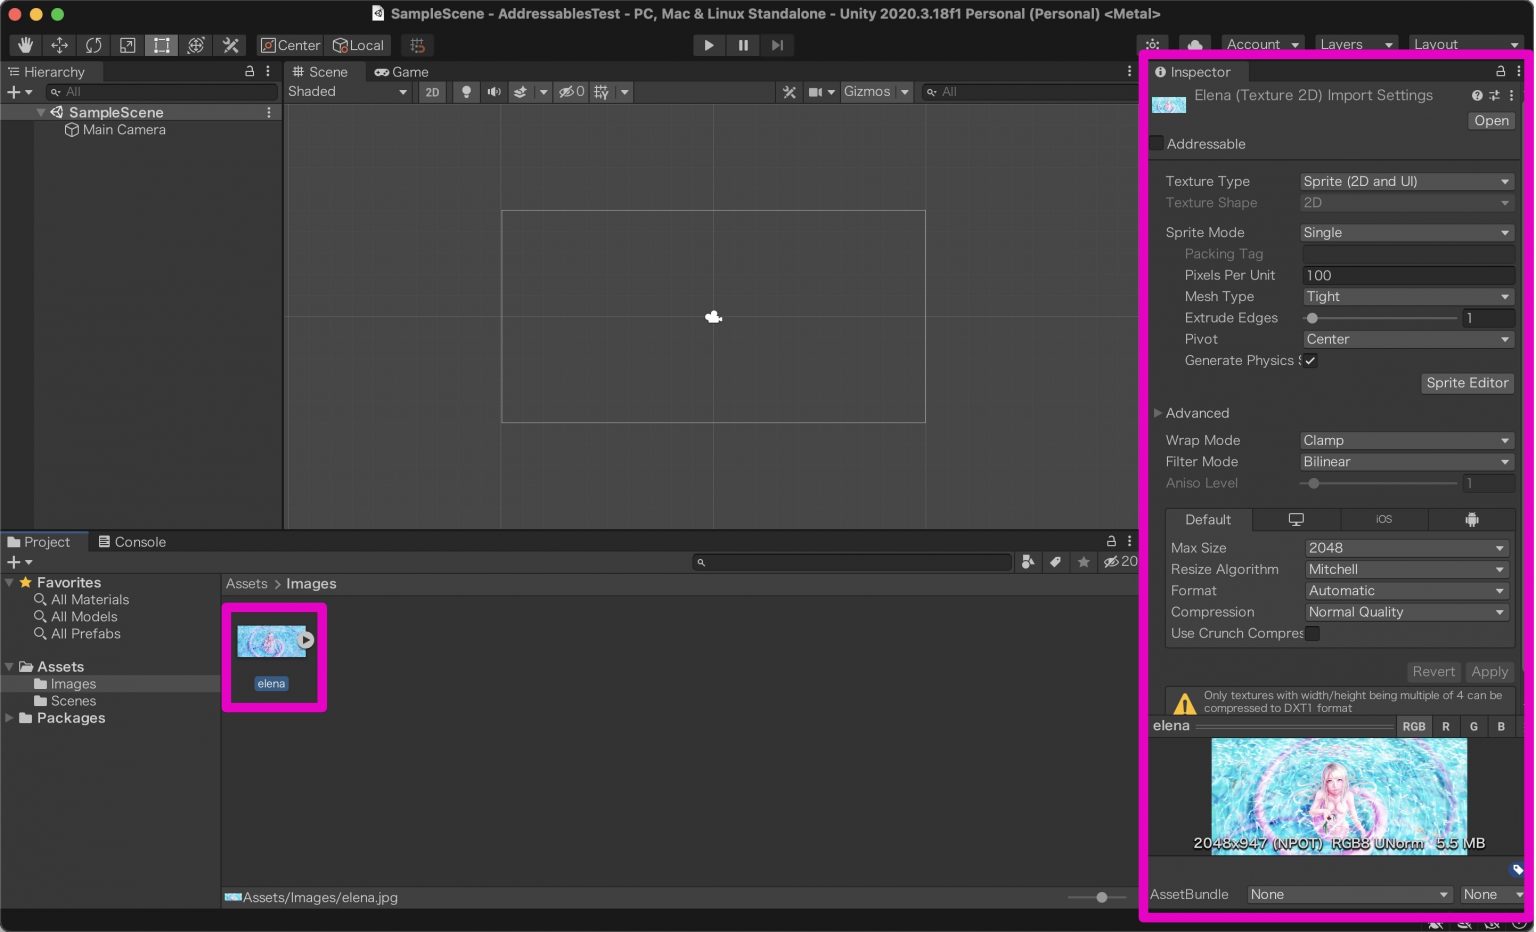Toggle Use Crunch Compression
Image resolution: width=1536 pixels, height=932 pixels.
(x=1313, y=633)
